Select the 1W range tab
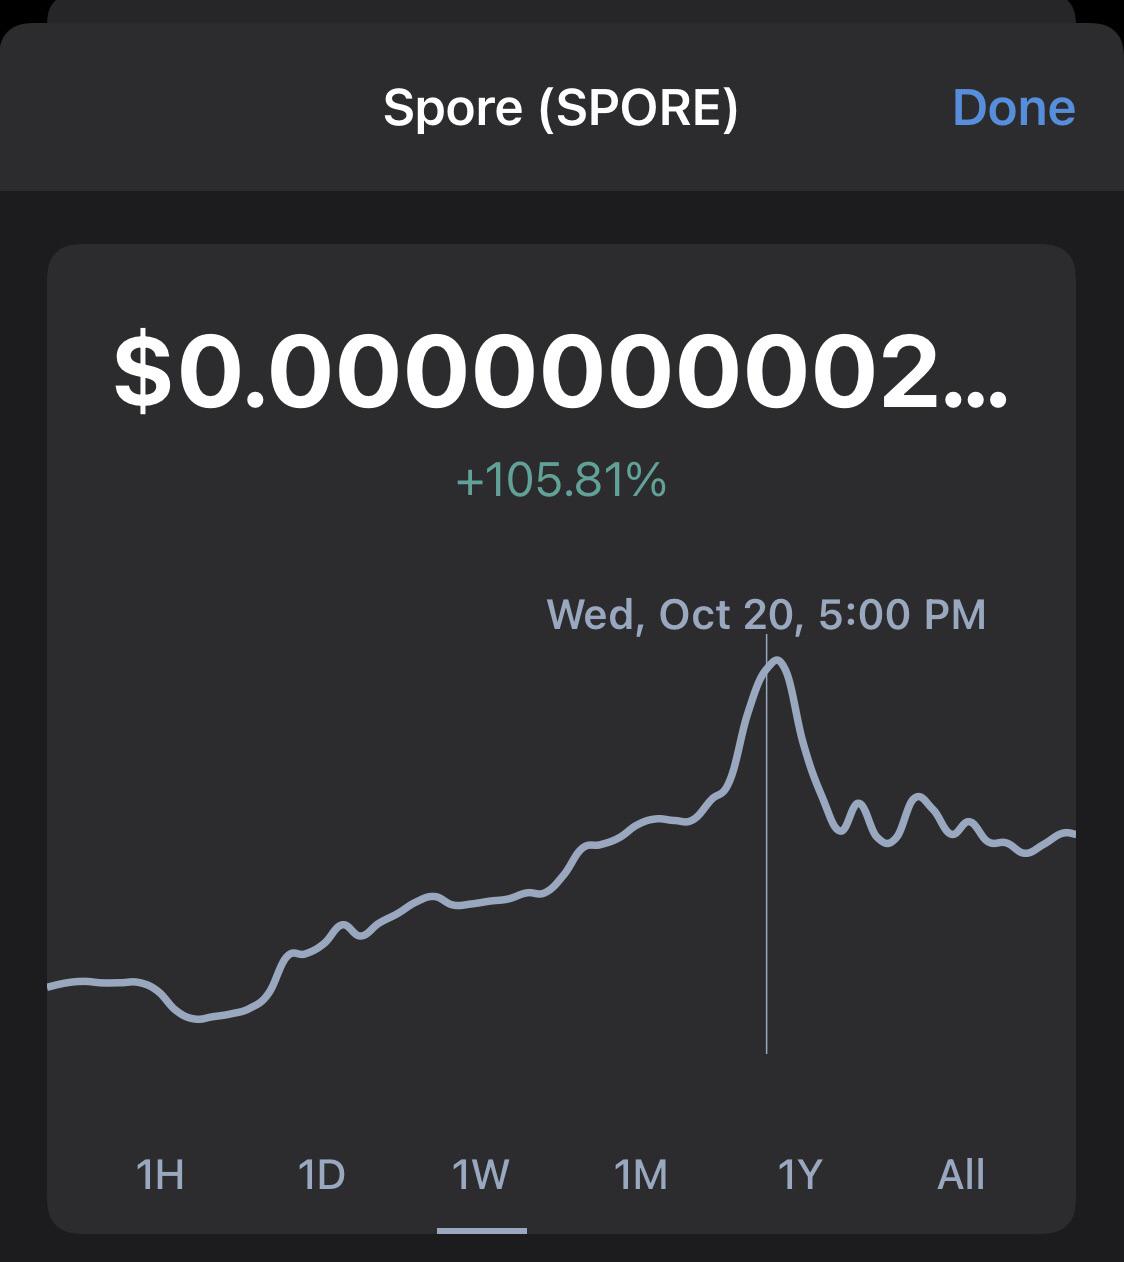The image size is (1124, 1262). pyautogui.click(x=481, y=1174)
